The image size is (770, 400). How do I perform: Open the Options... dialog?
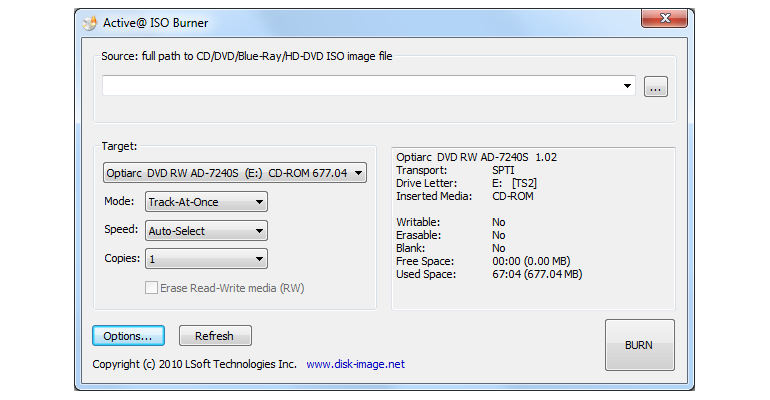[x=128, y=336]
